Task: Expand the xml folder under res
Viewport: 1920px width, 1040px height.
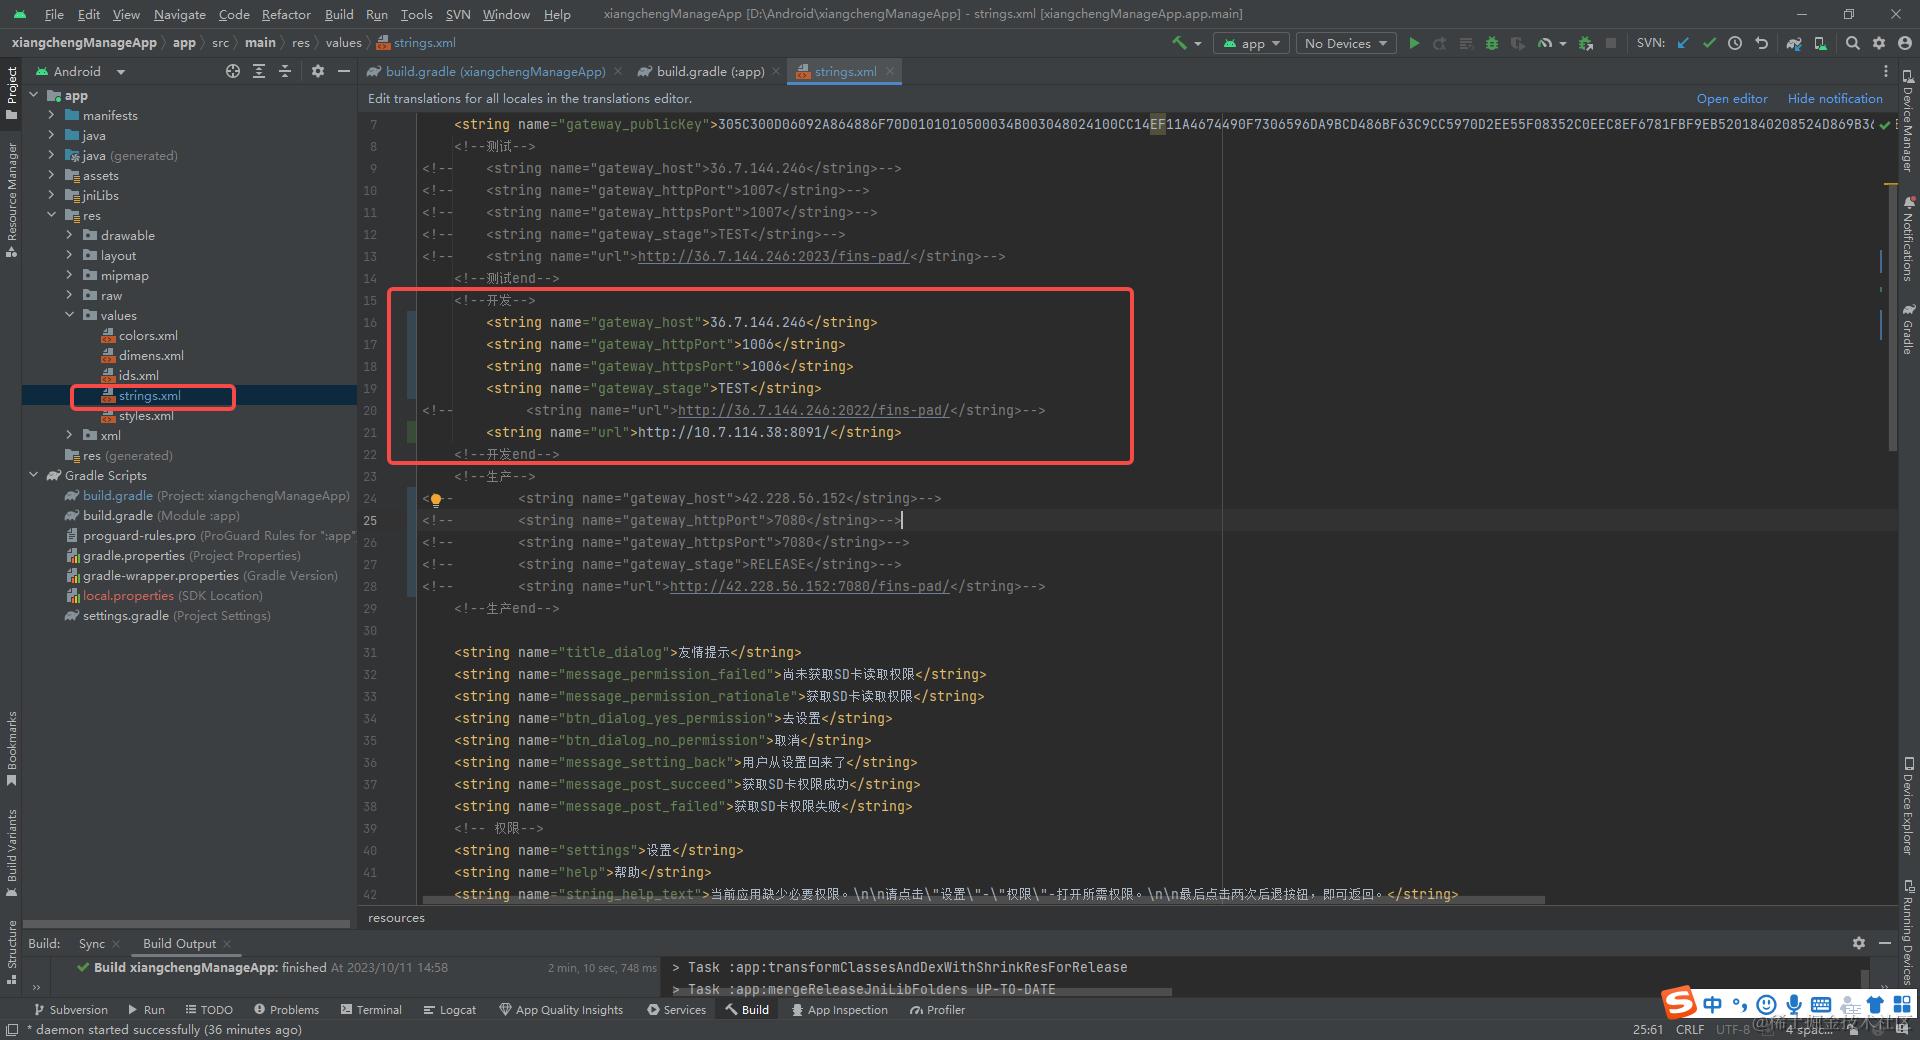Action: (69, 435)
